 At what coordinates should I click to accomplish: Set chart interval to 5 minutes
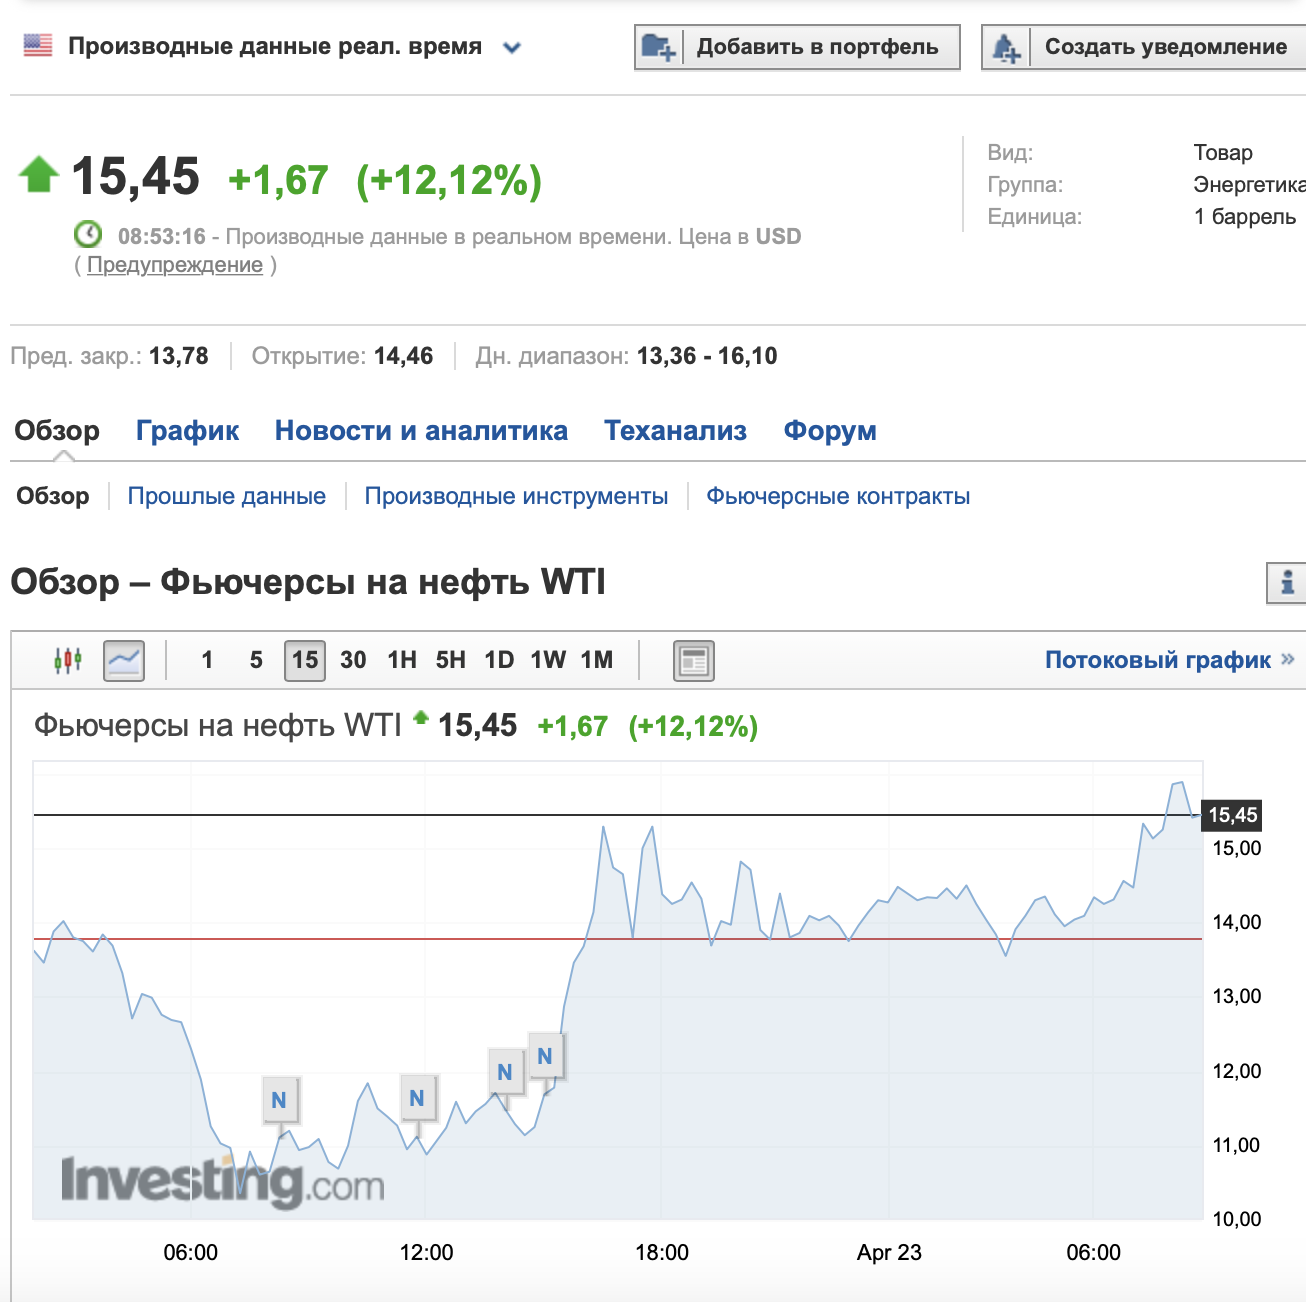click(x=256, y=660)
